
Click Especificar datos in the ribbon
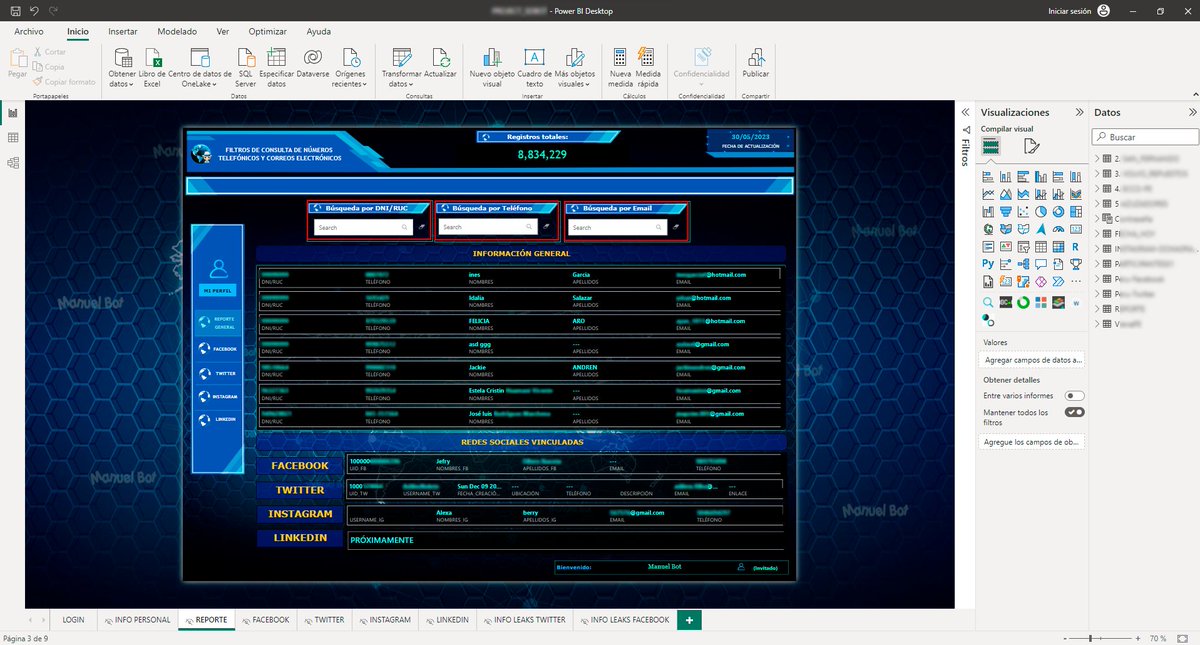click(276, 67)
